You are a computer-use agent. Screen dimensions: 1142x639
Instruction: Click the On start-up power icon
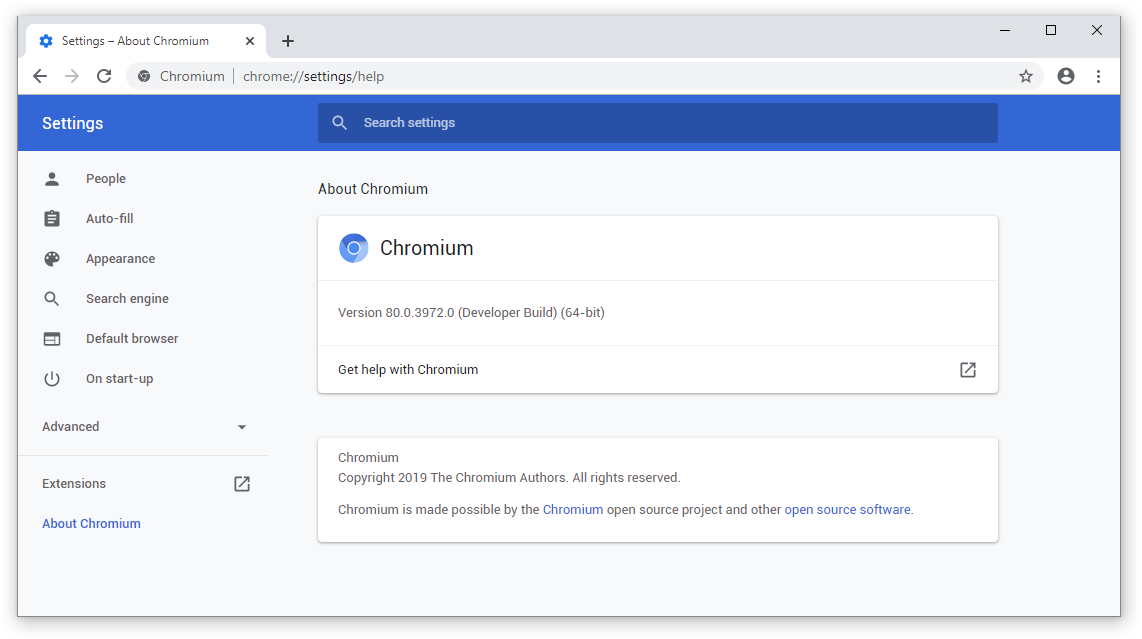[52, 378]
